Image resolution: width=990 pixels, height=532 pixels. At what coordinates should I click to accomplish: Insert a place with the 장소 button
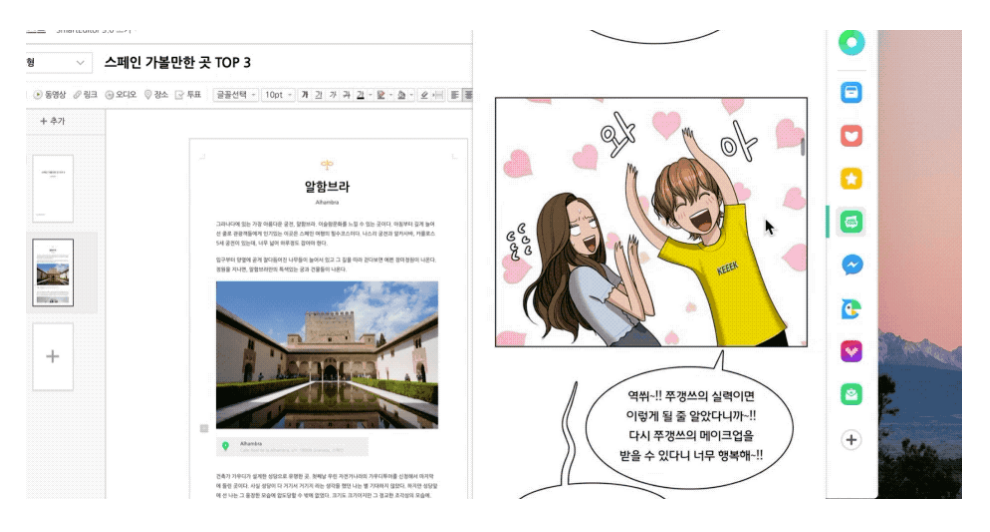[x=156, y=95]
